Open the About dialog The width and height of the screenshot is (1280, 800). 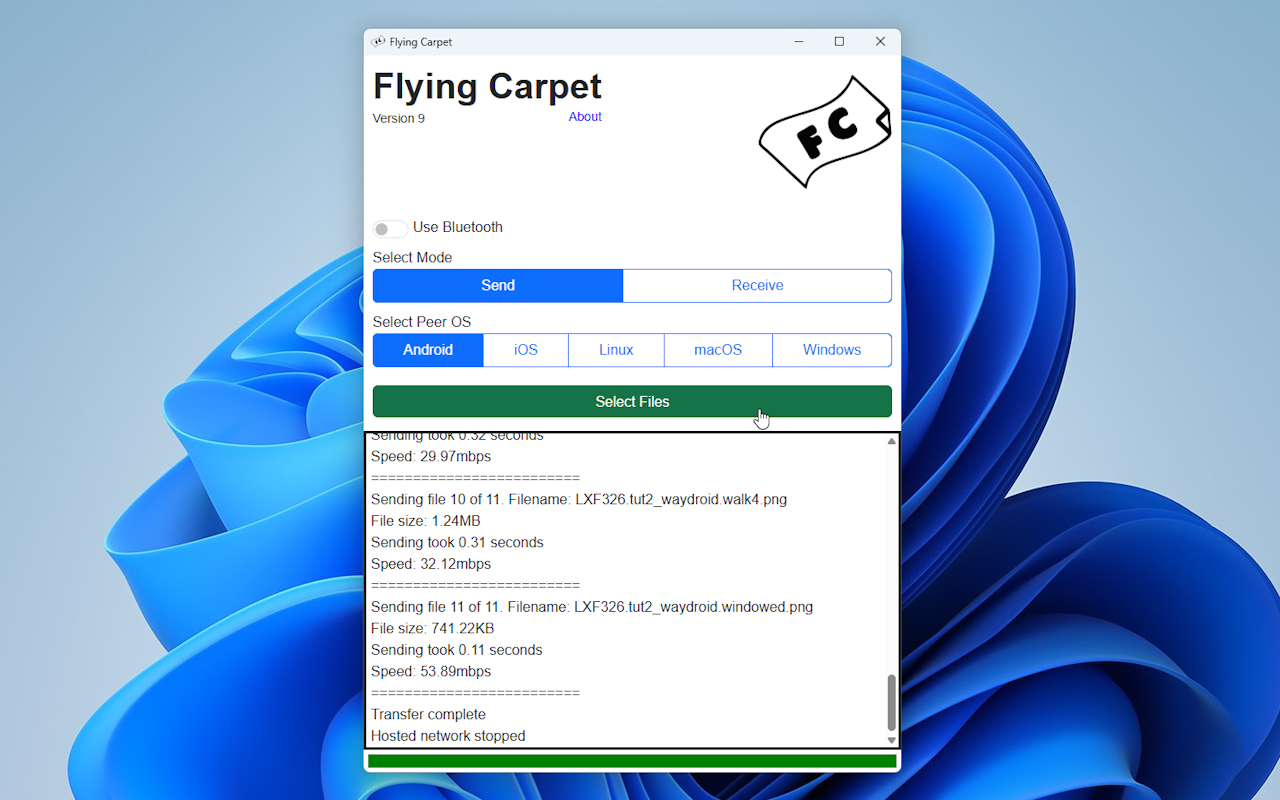pos(585,116)
